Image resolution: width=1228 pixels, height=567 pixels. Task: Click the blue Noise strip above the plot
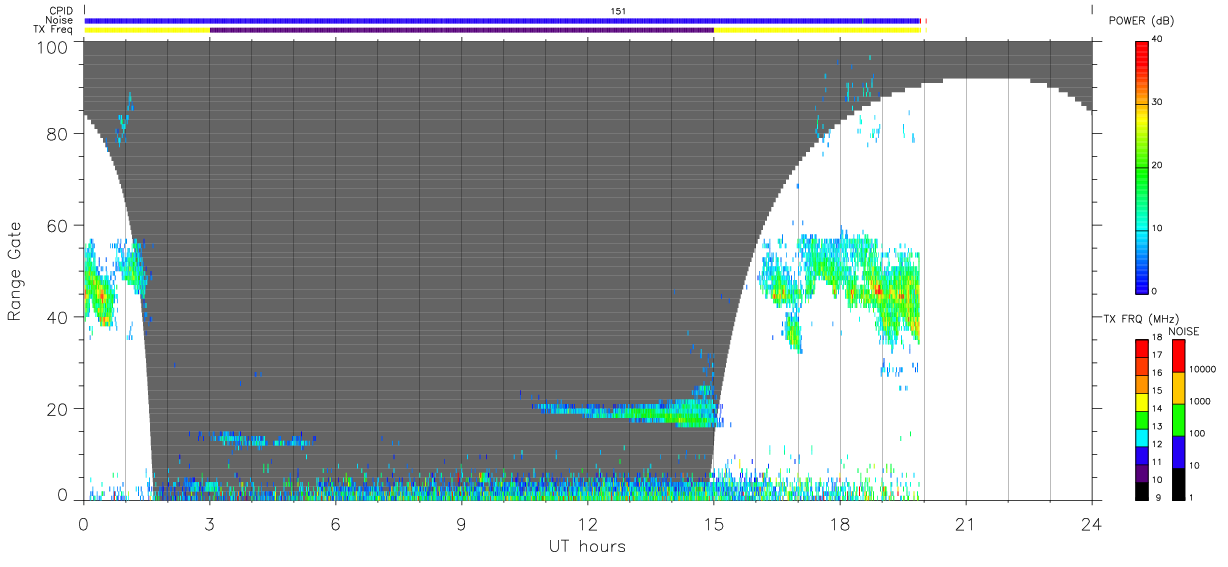point(502,20)
